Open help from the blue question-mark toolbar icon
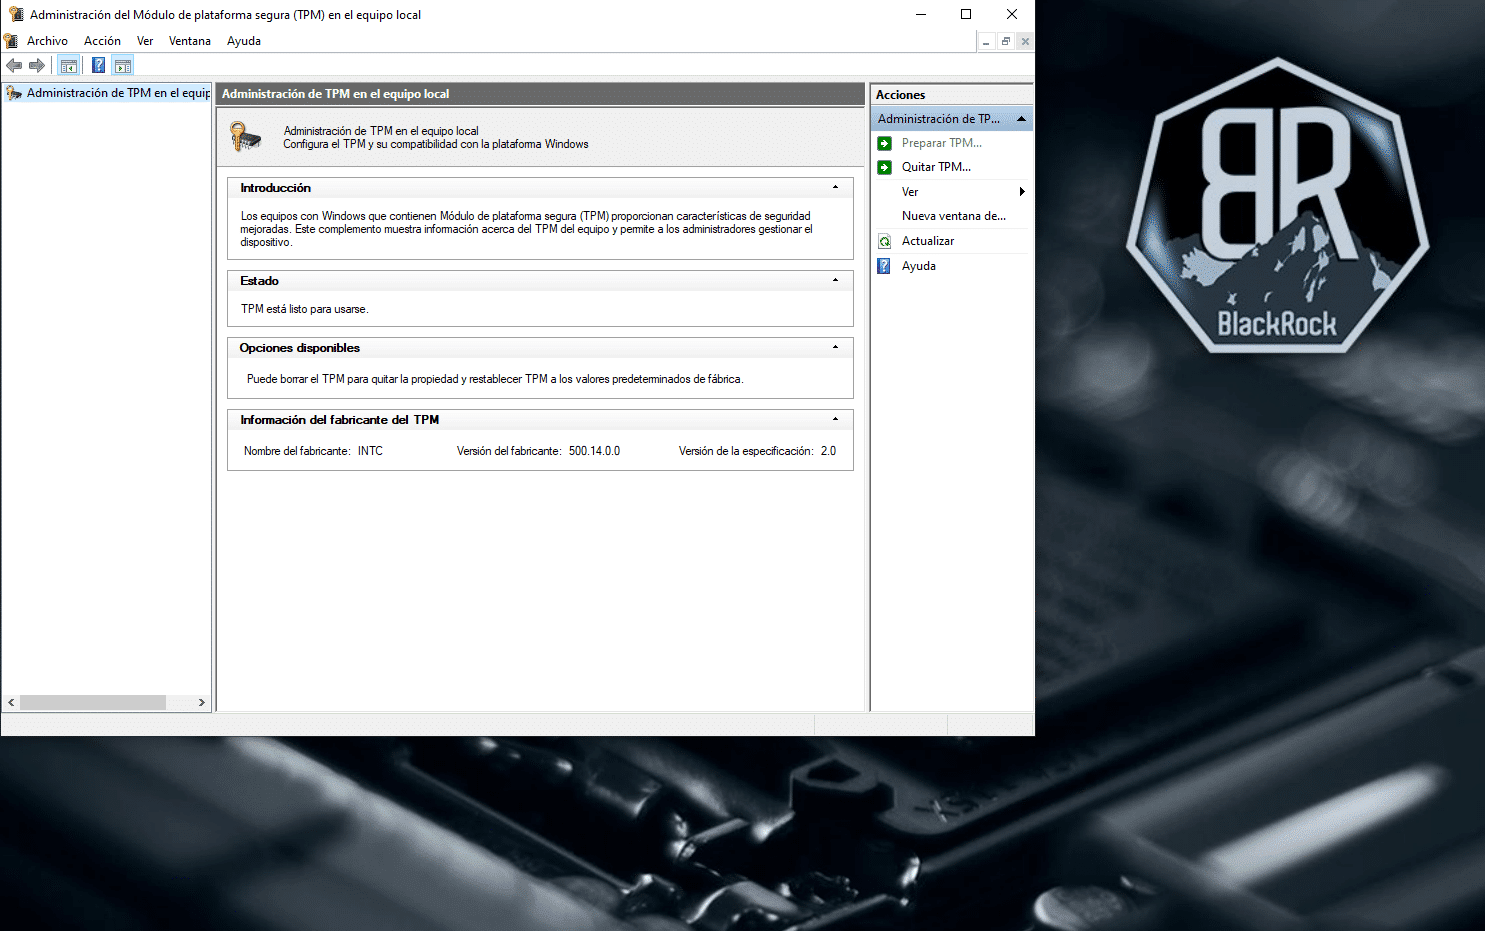1485x931 pixels. pyautogui.click(x=98, y=66)
